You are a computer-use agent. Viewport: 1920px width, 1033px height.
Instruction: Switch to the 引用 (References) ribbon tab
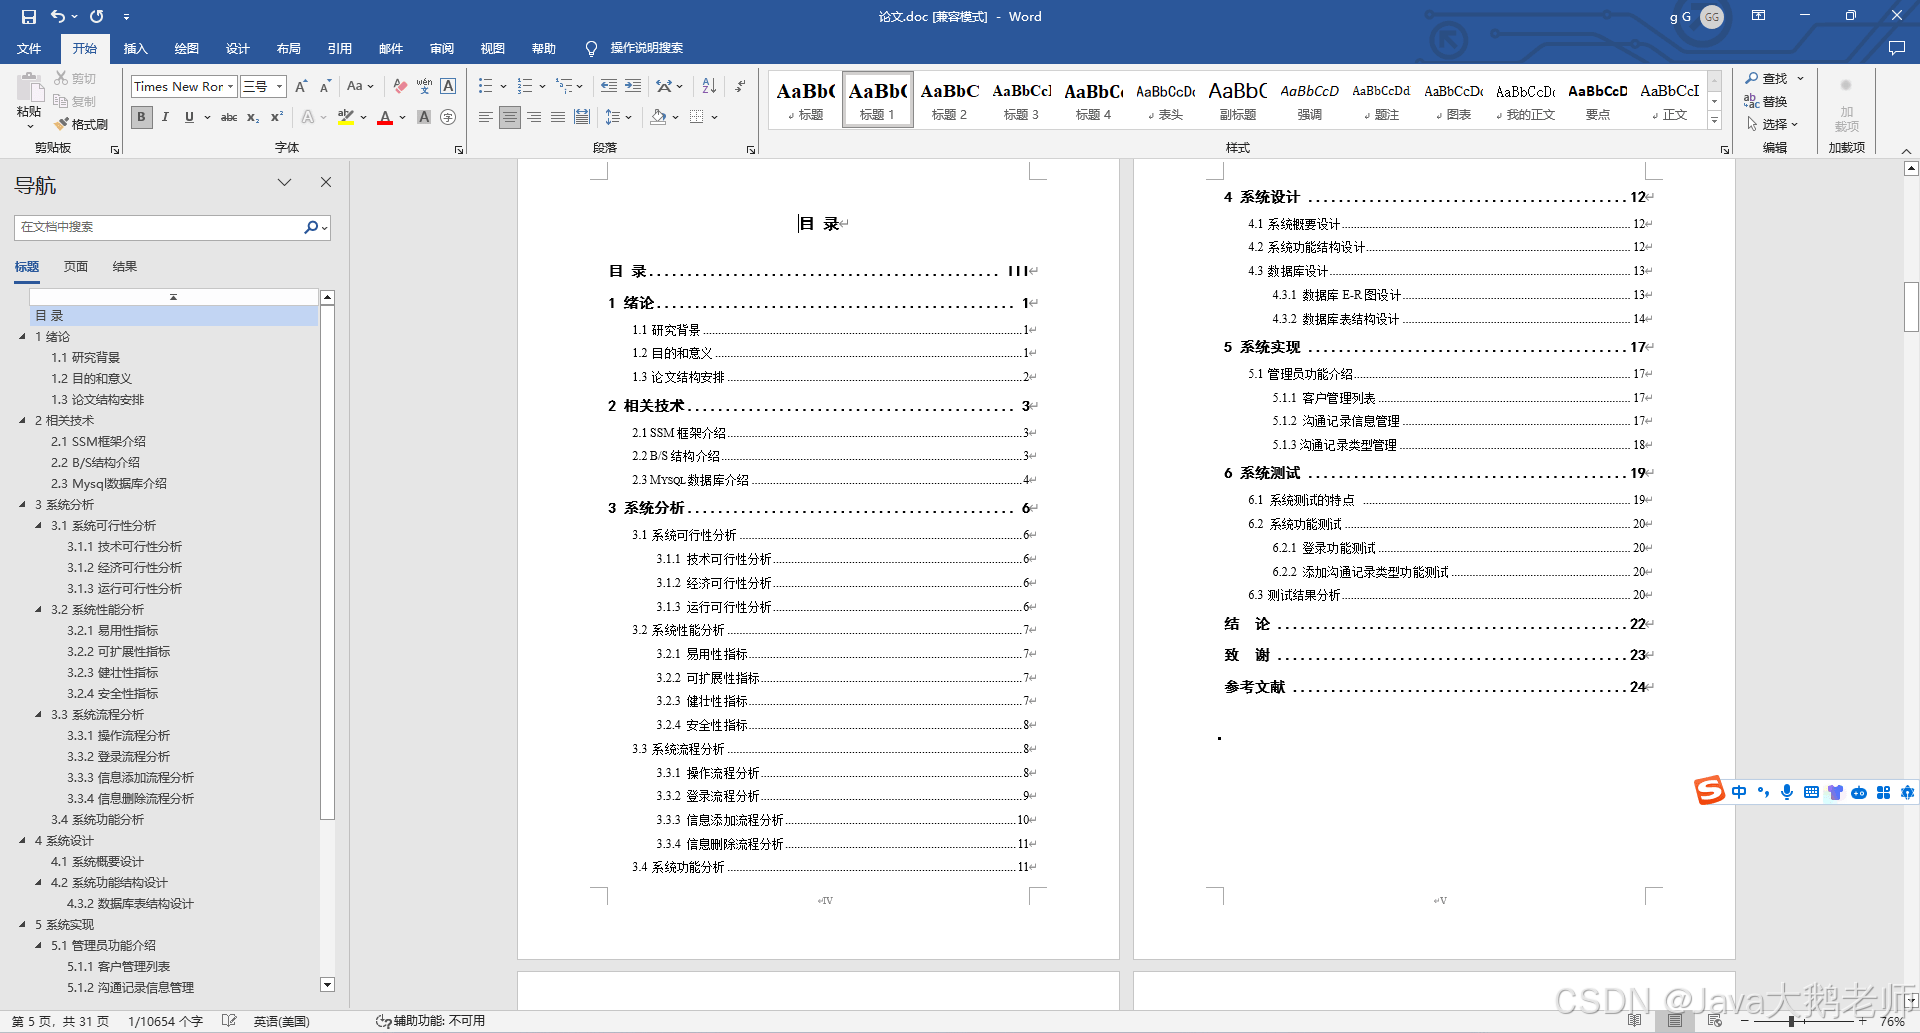coord(340,48)
